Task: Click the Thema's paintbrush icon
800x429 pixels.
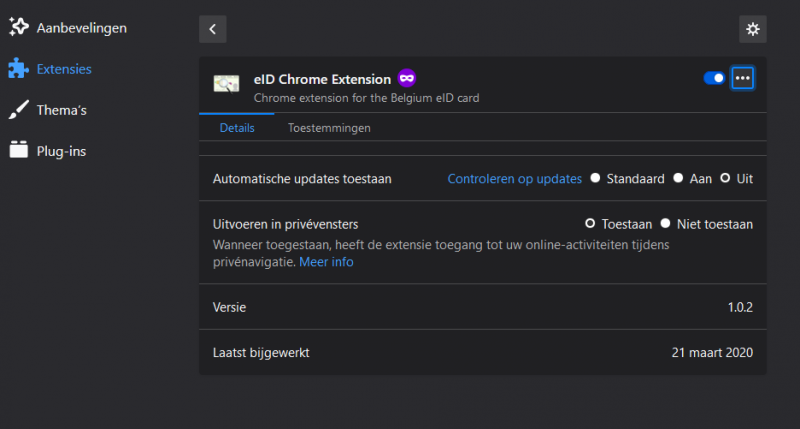Action: click(x=18, y=110)
